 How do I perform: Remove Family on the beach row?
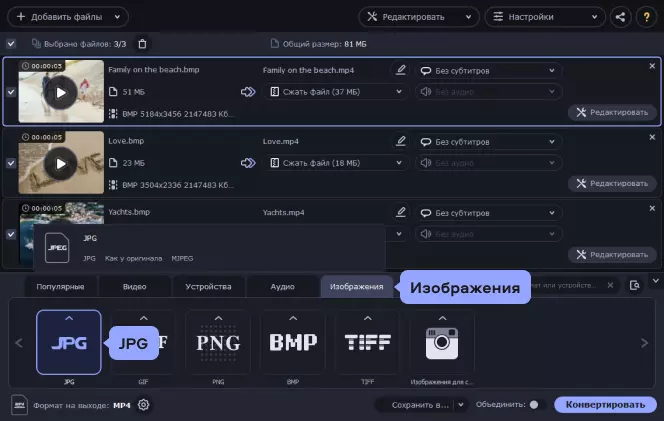click(x=652, y=66)
